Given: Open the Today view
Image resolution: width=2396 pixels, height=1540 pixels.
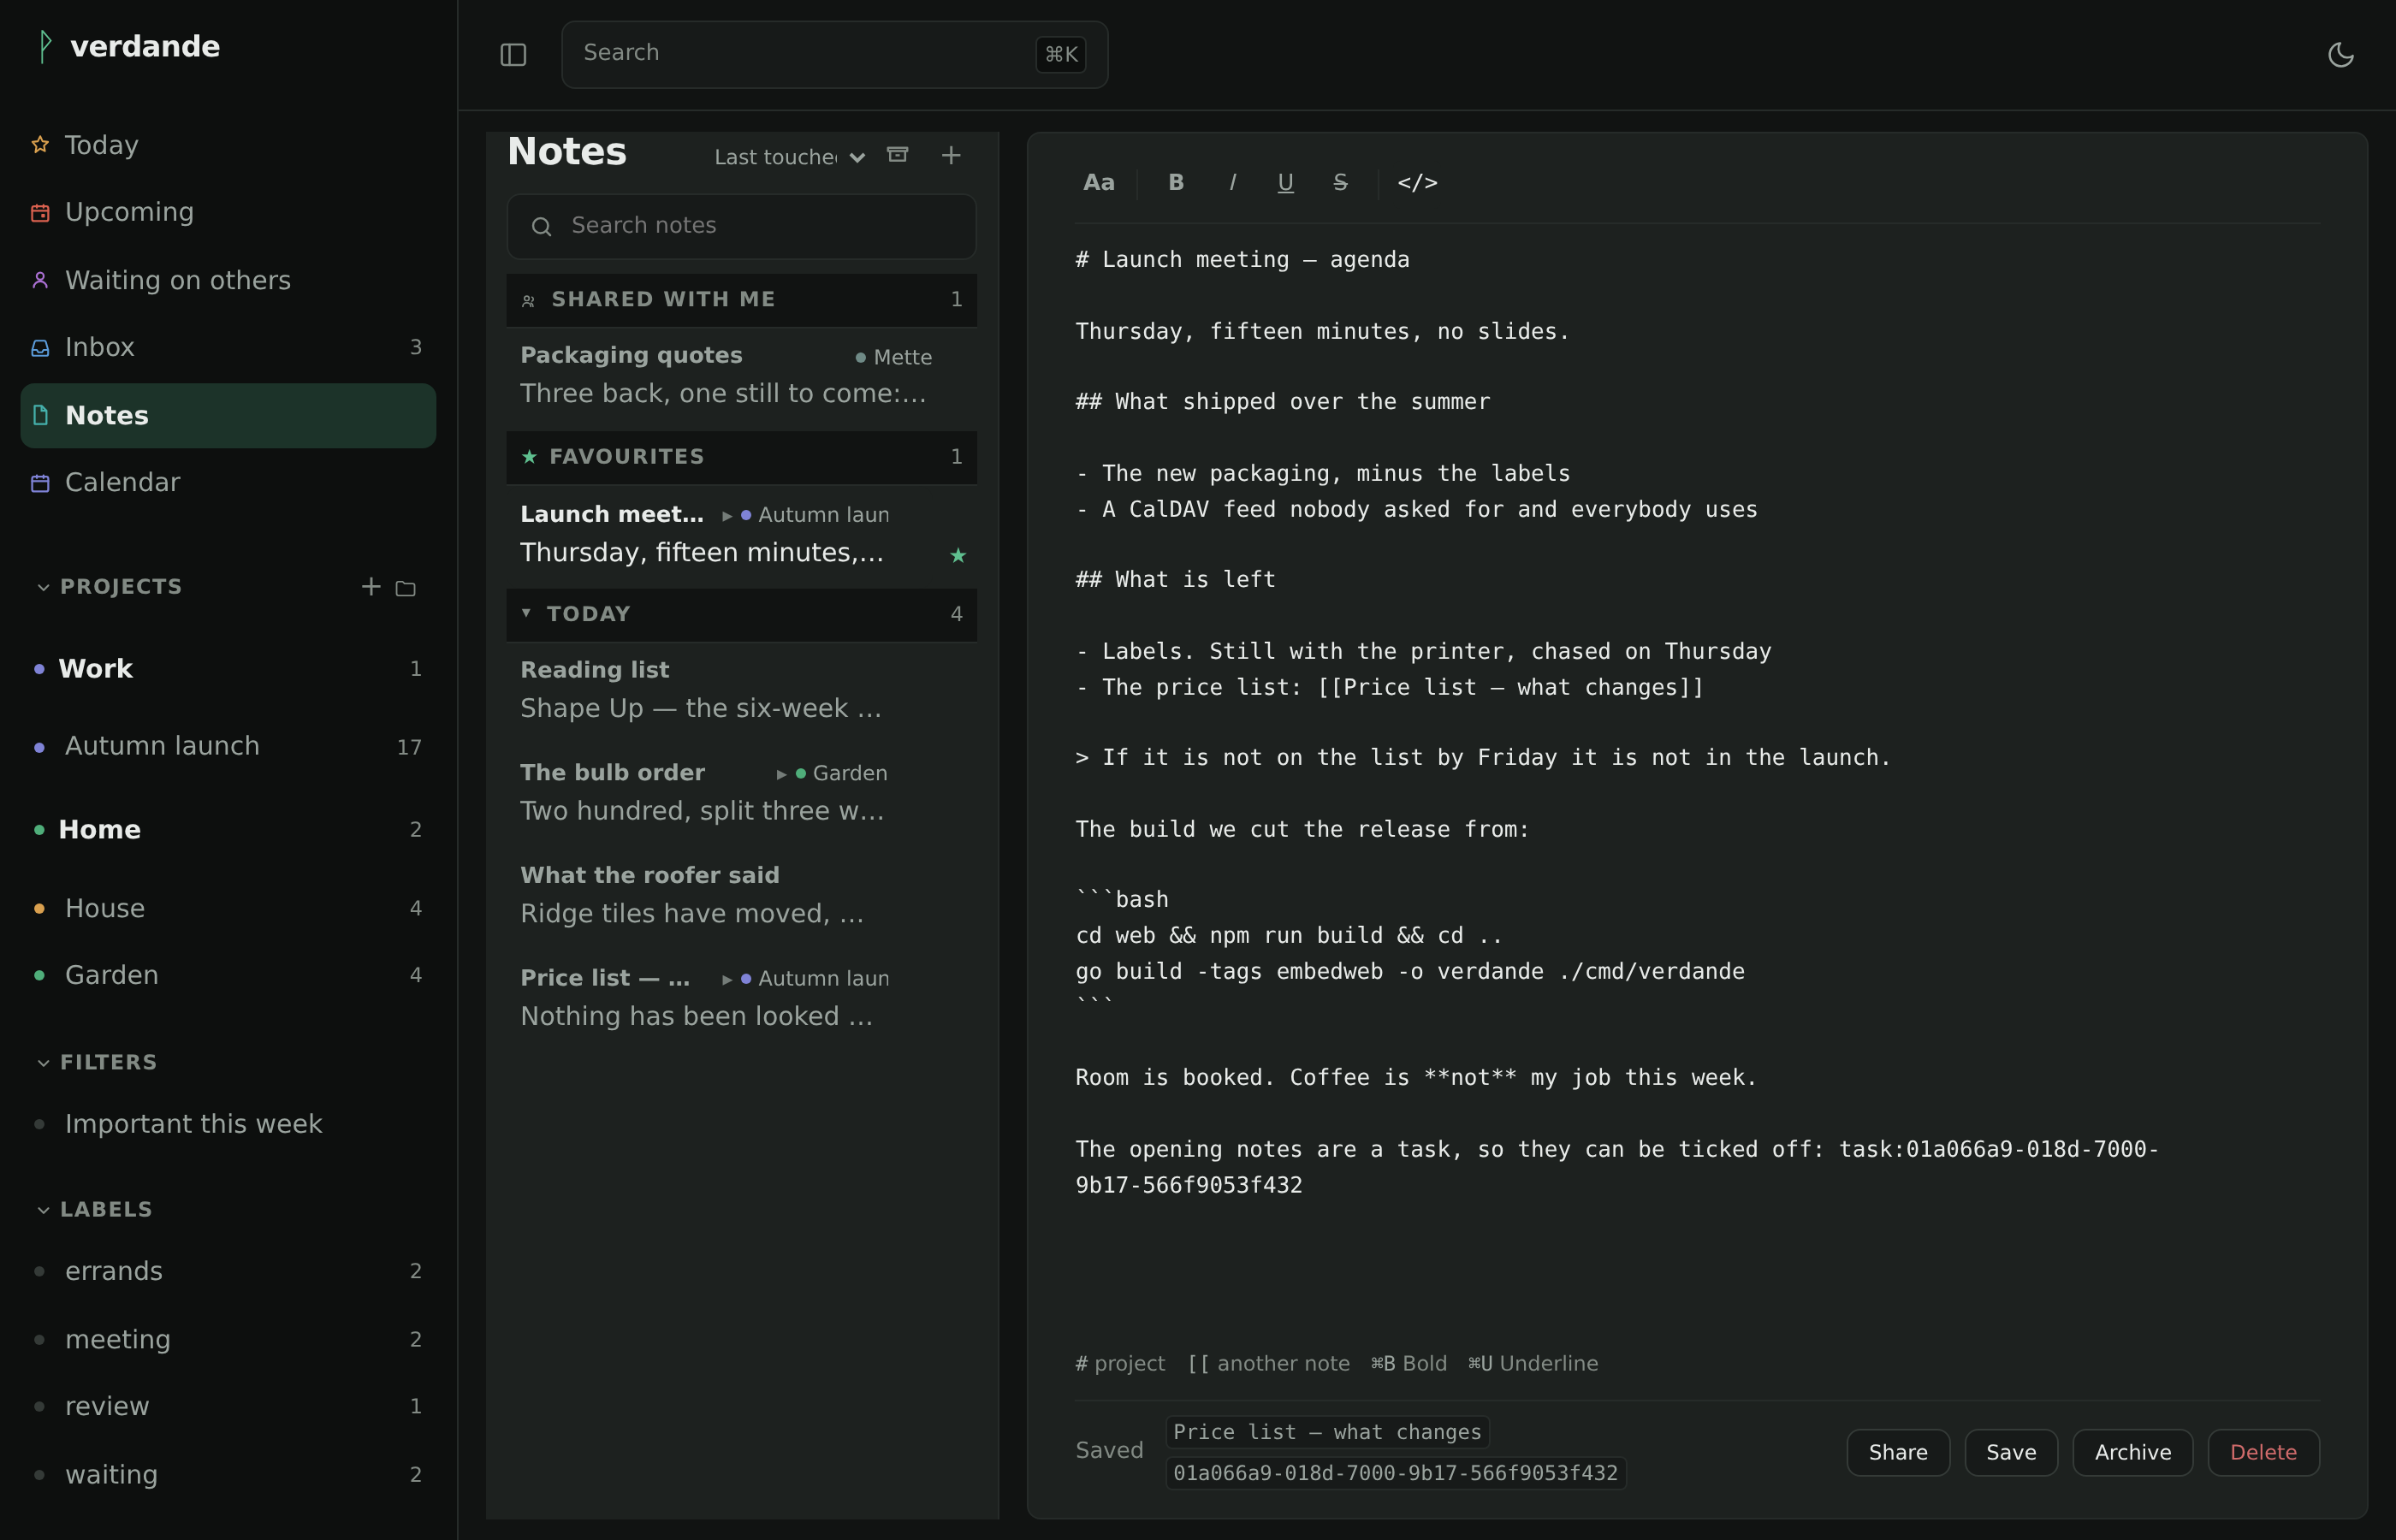Looking at the screenshot, I should (x=228, y=145).
